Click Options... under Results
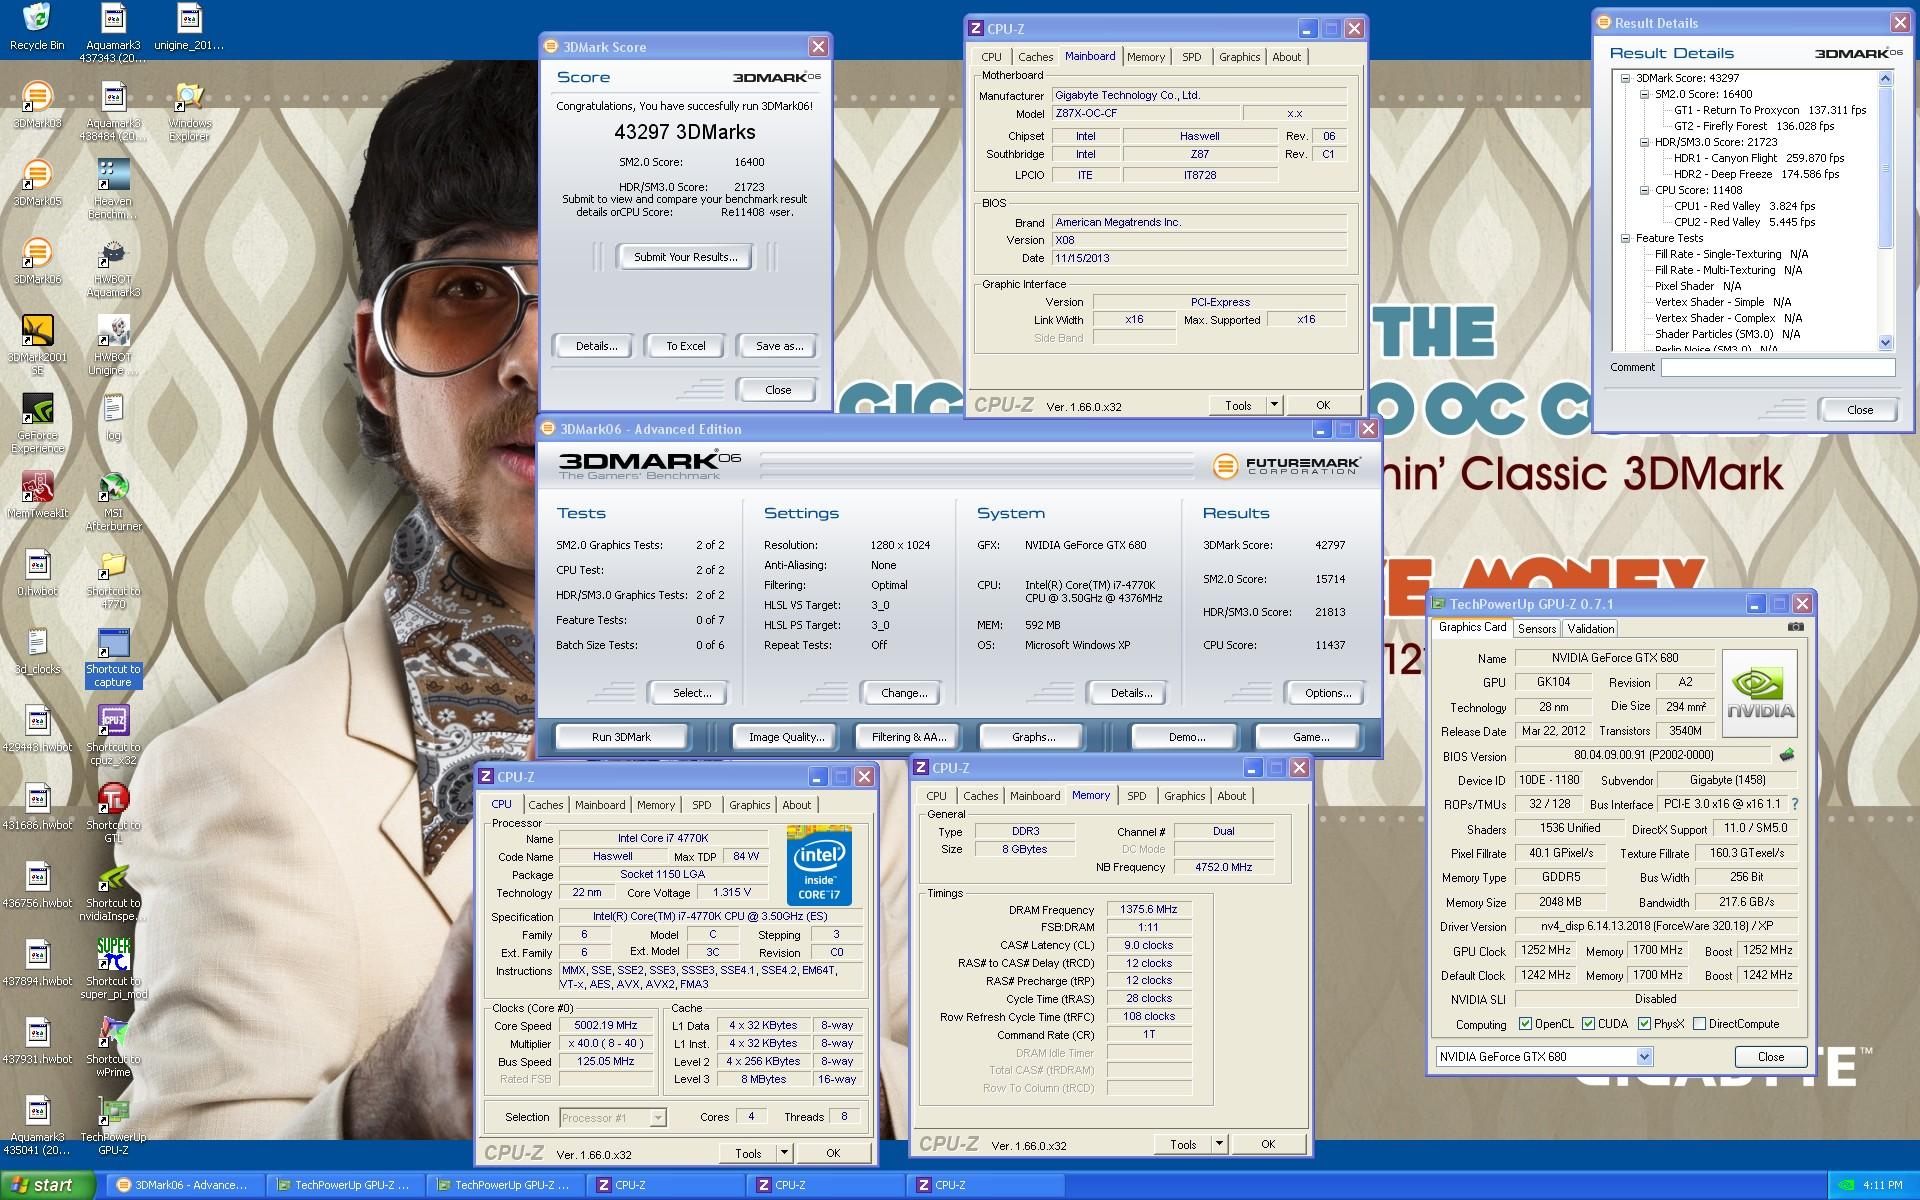Screen dimensions: 1920x1200 tap(1328, 693)
